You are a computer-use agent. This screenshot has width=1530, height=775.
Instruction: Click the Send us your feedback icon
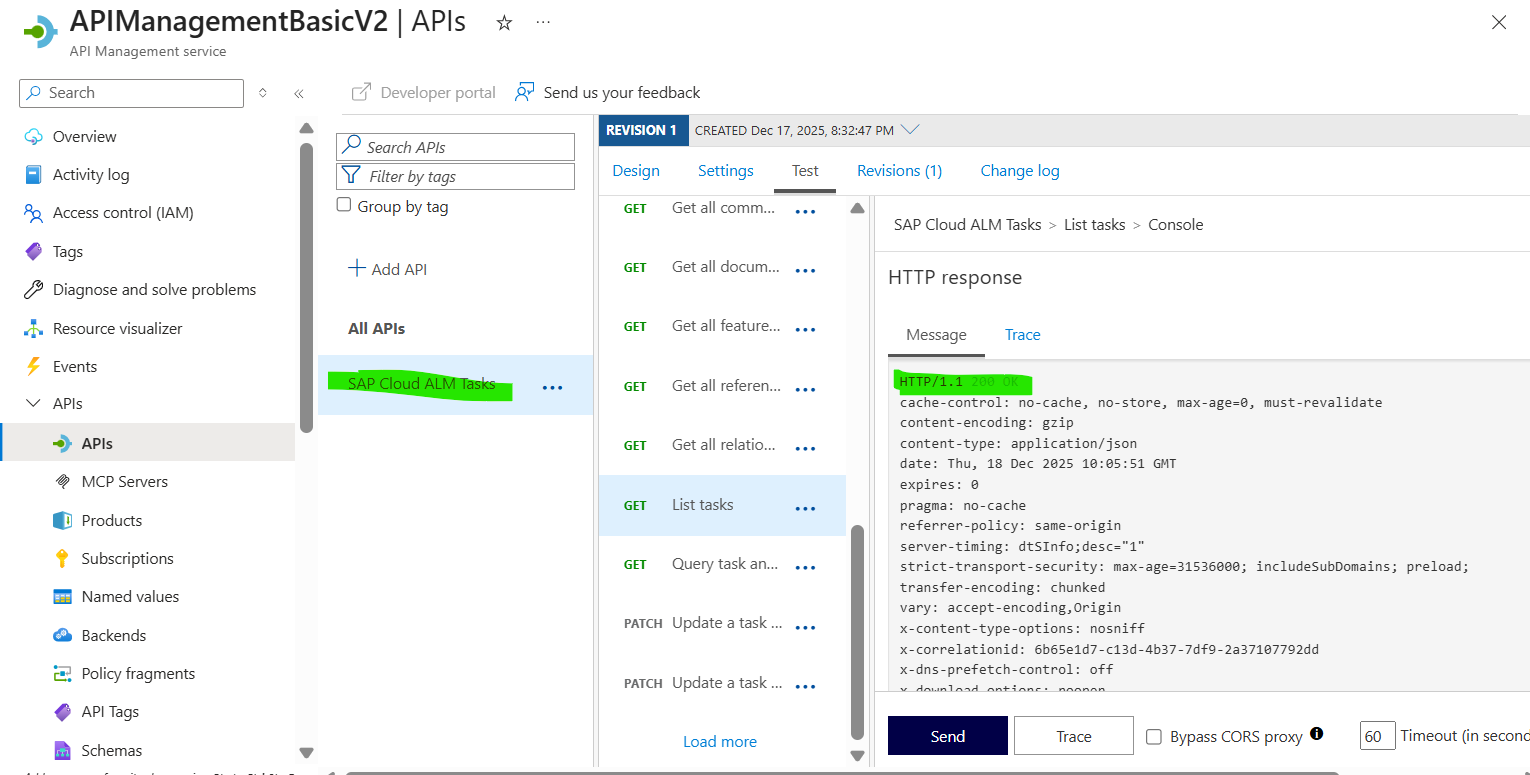pos(524,92)
